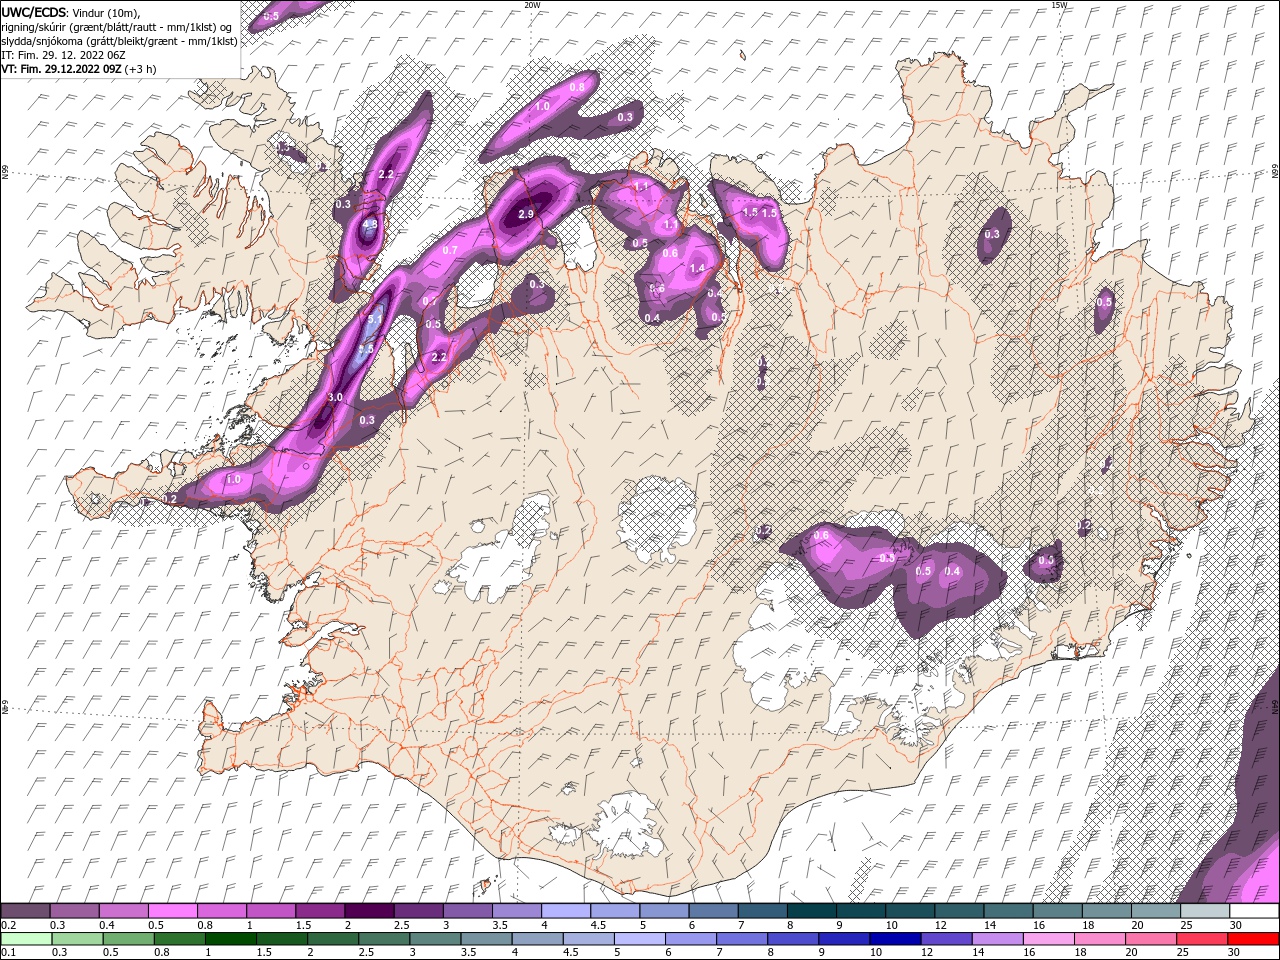The image size is (1280, 960).
Task: Pick upper legend swatch labeled 0.2
Action: (25, 911)
